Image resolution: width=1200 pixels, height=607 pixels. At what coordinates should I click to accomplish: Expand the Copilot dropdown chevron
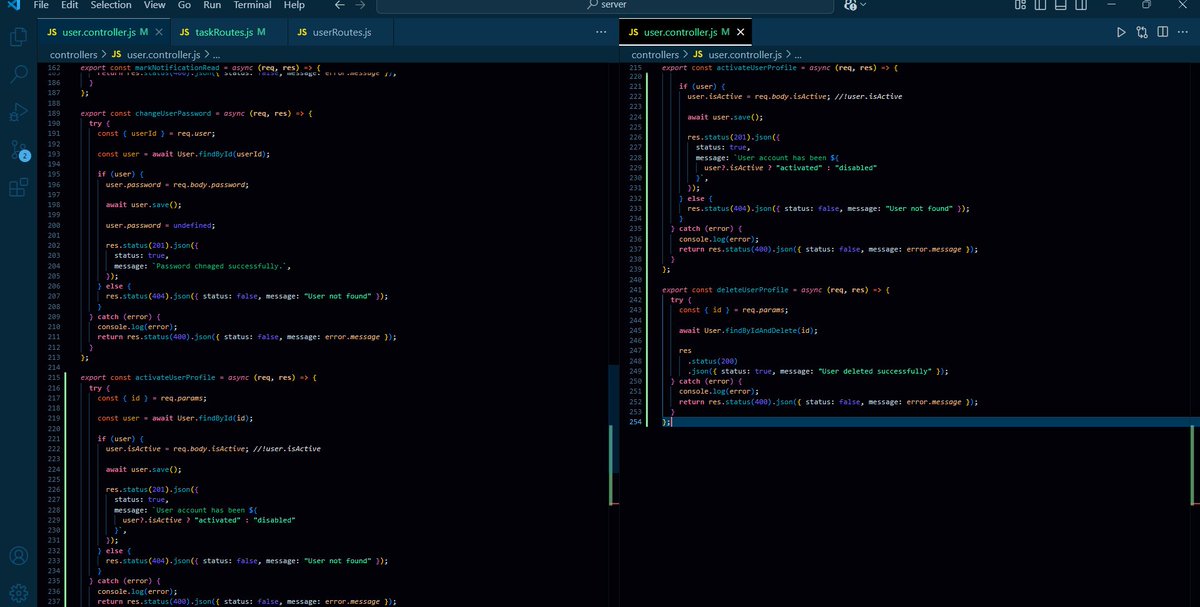point(864,5)
